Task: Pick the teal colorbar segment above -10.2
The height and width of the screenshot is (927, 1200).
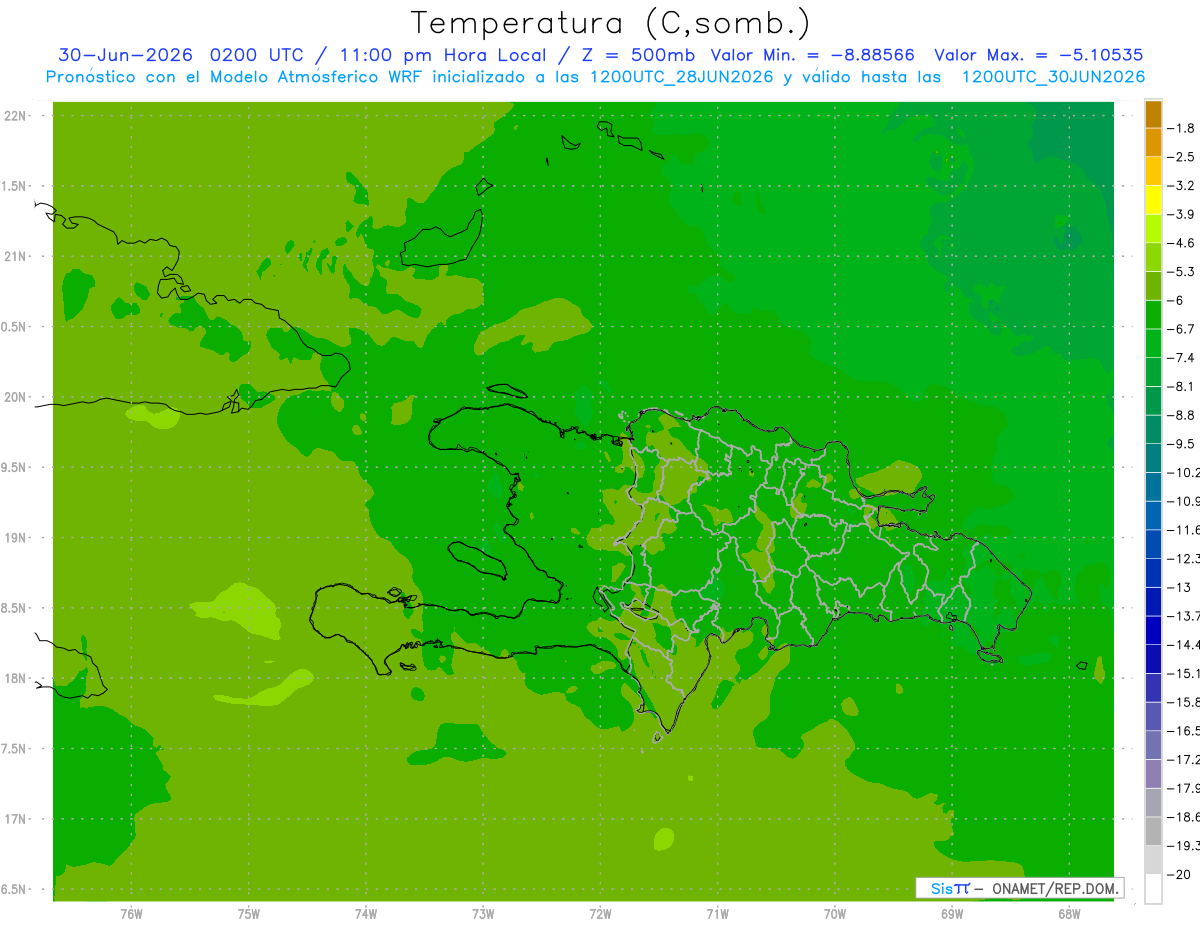Action: click(1153, 458)
